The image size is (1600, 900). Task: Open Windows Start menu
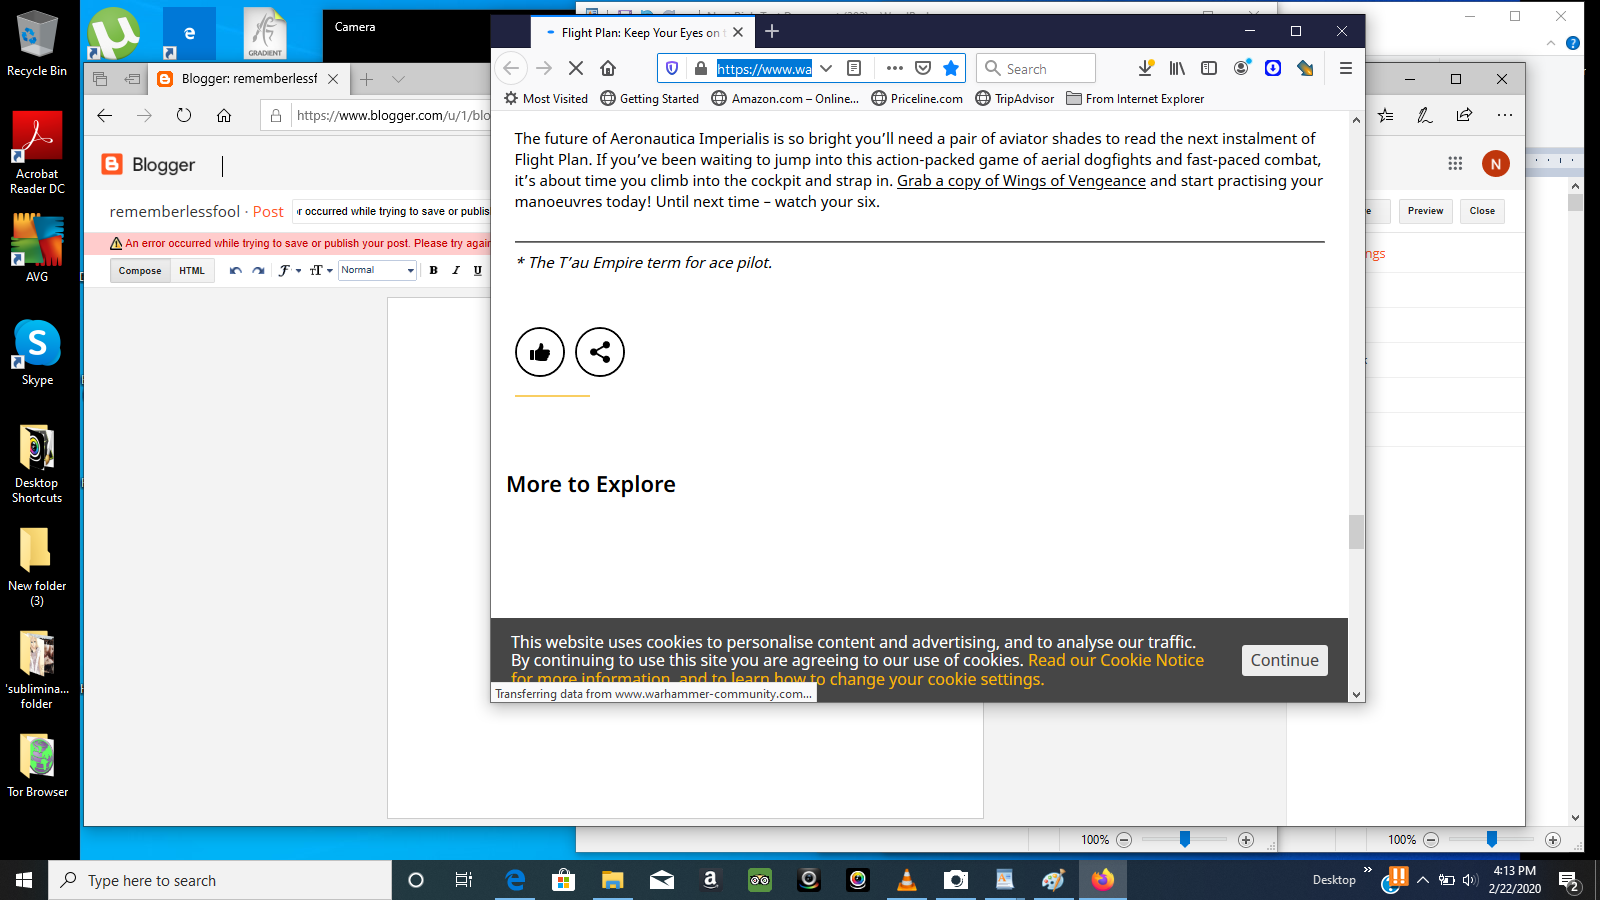(x=24, y=880)
